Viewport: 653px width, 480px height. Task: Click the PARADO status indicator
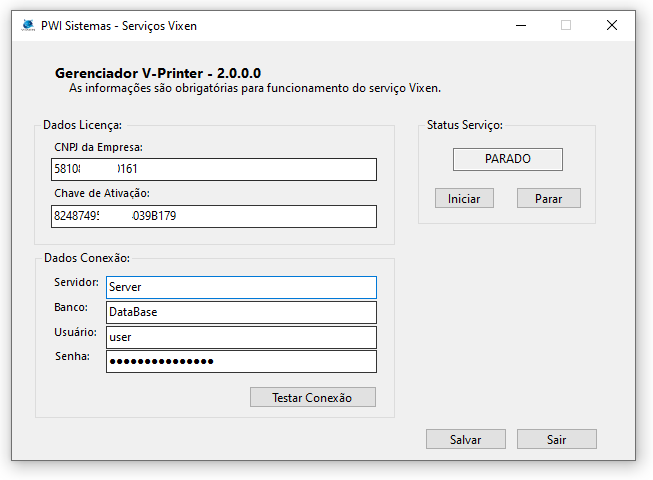coord(508,159)
